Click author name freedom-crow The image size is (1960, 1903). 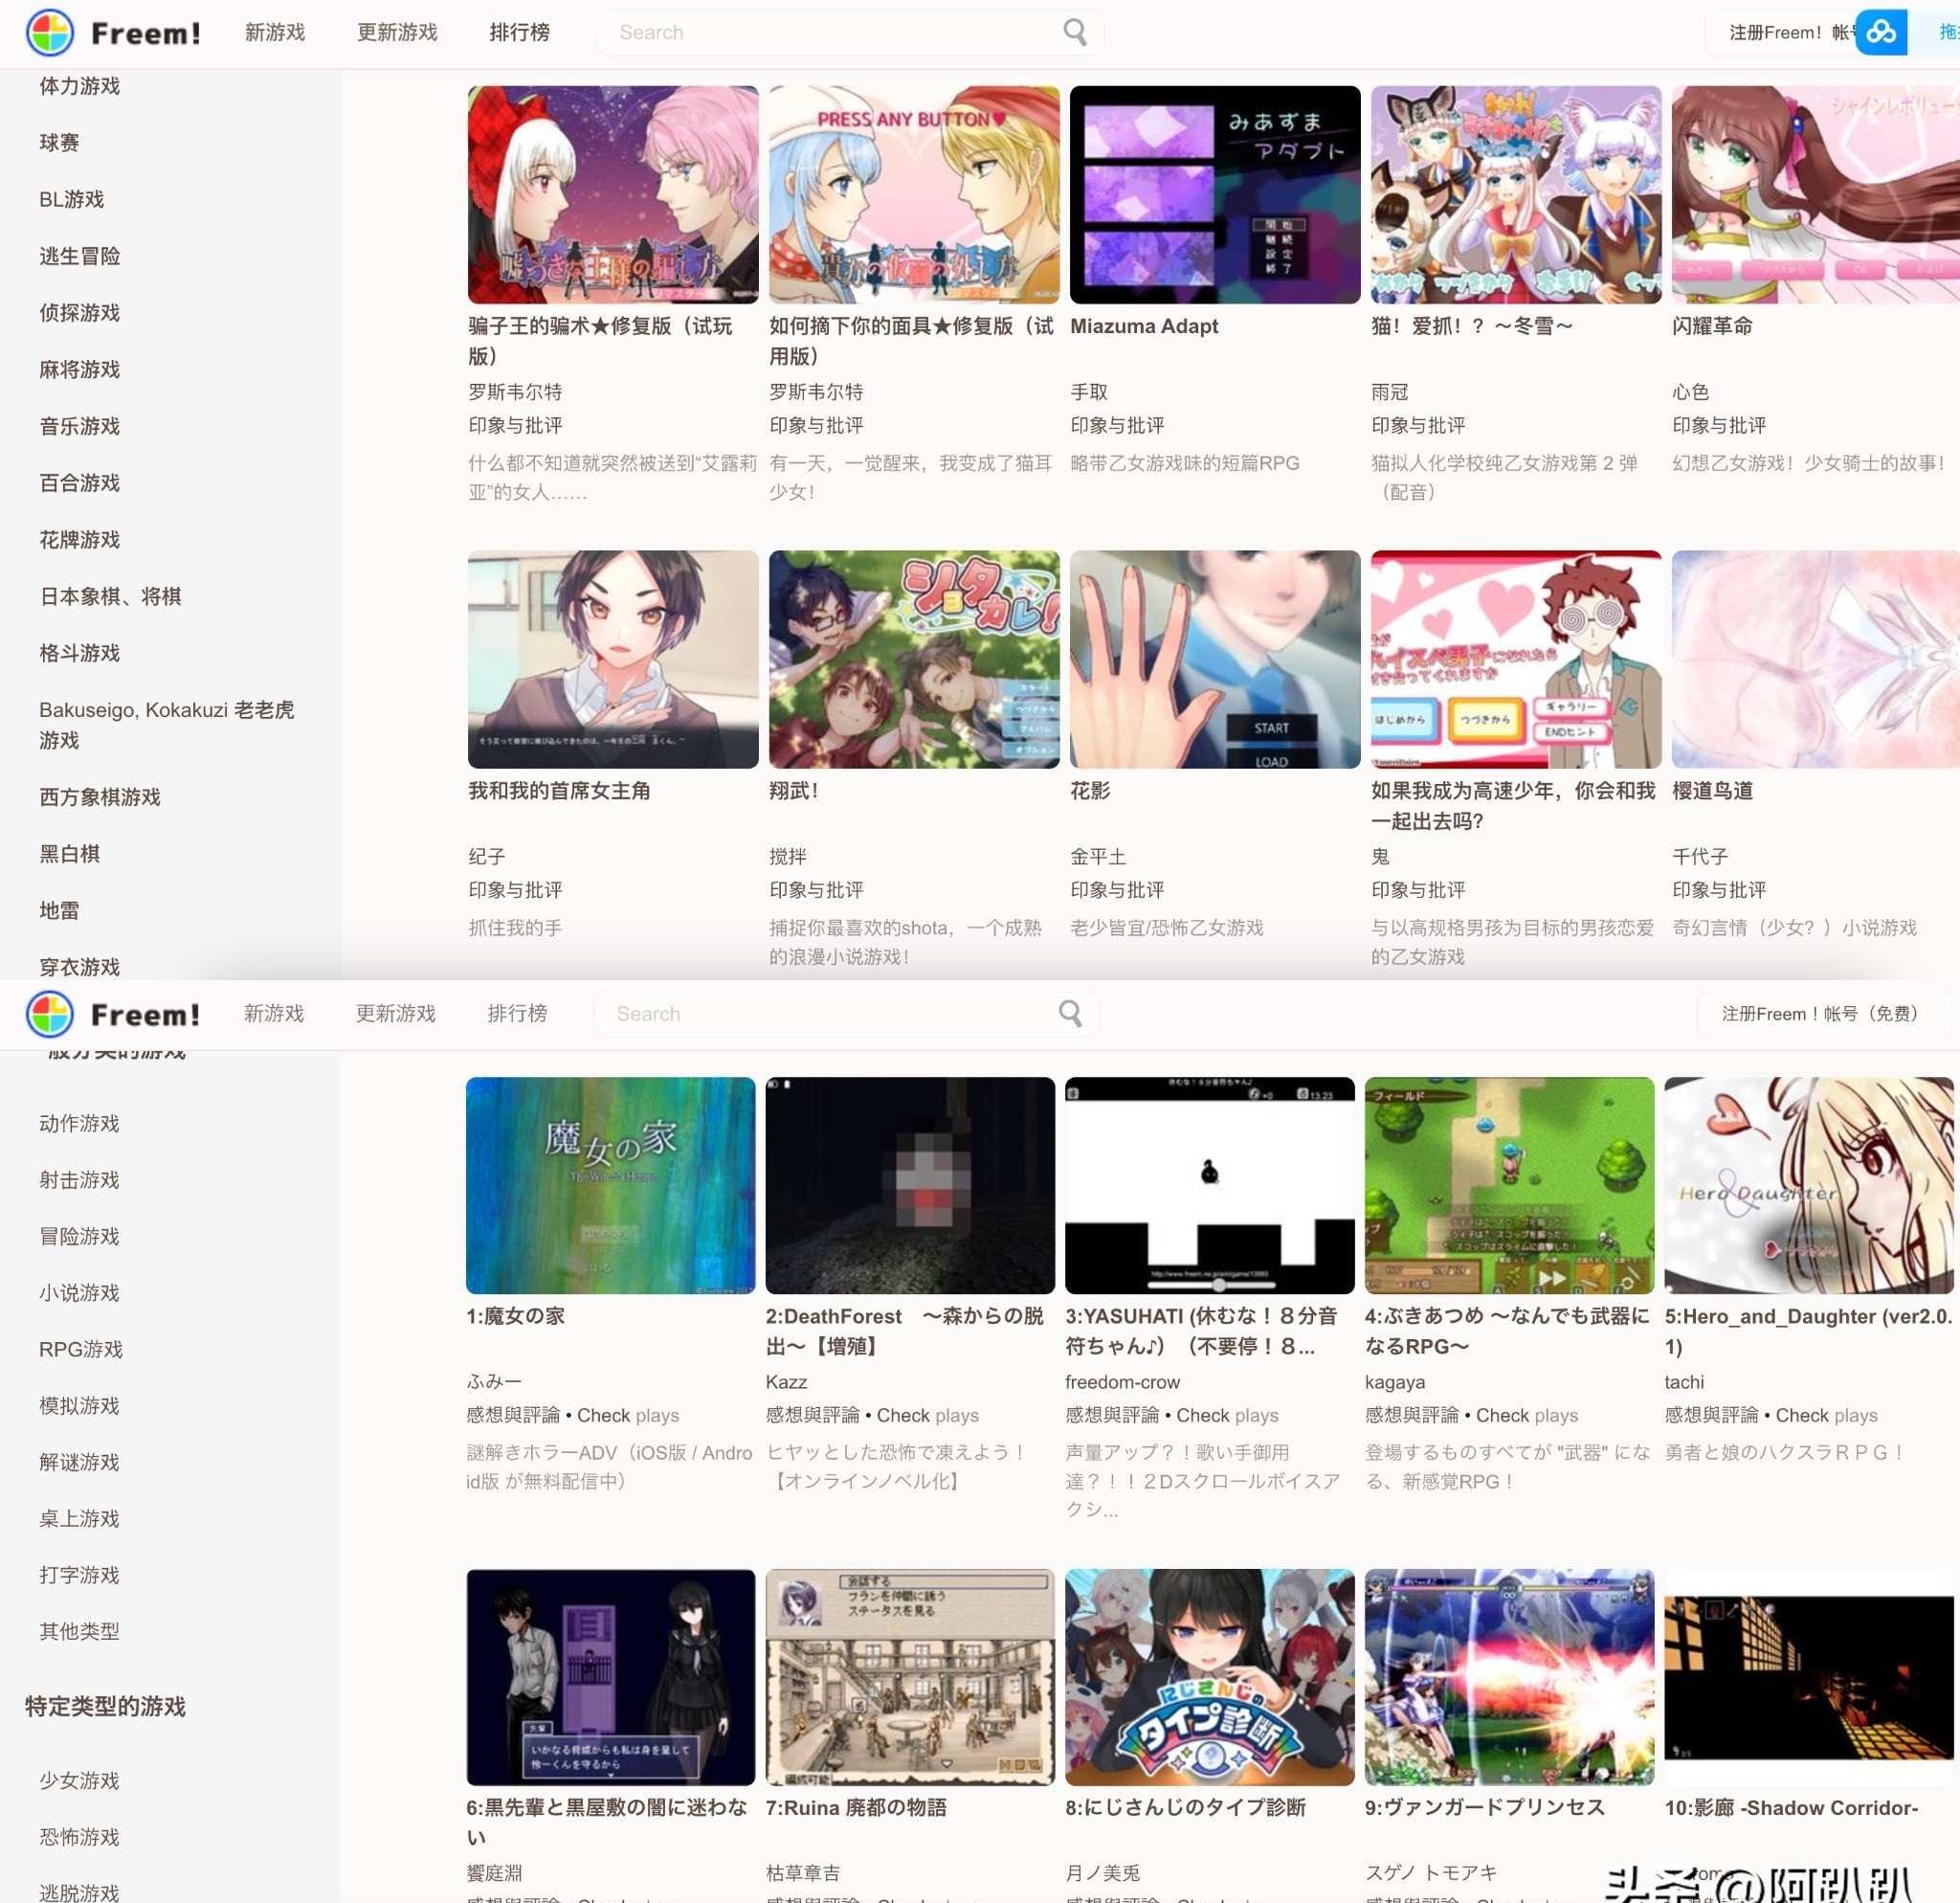[x=1122, y=1382]
